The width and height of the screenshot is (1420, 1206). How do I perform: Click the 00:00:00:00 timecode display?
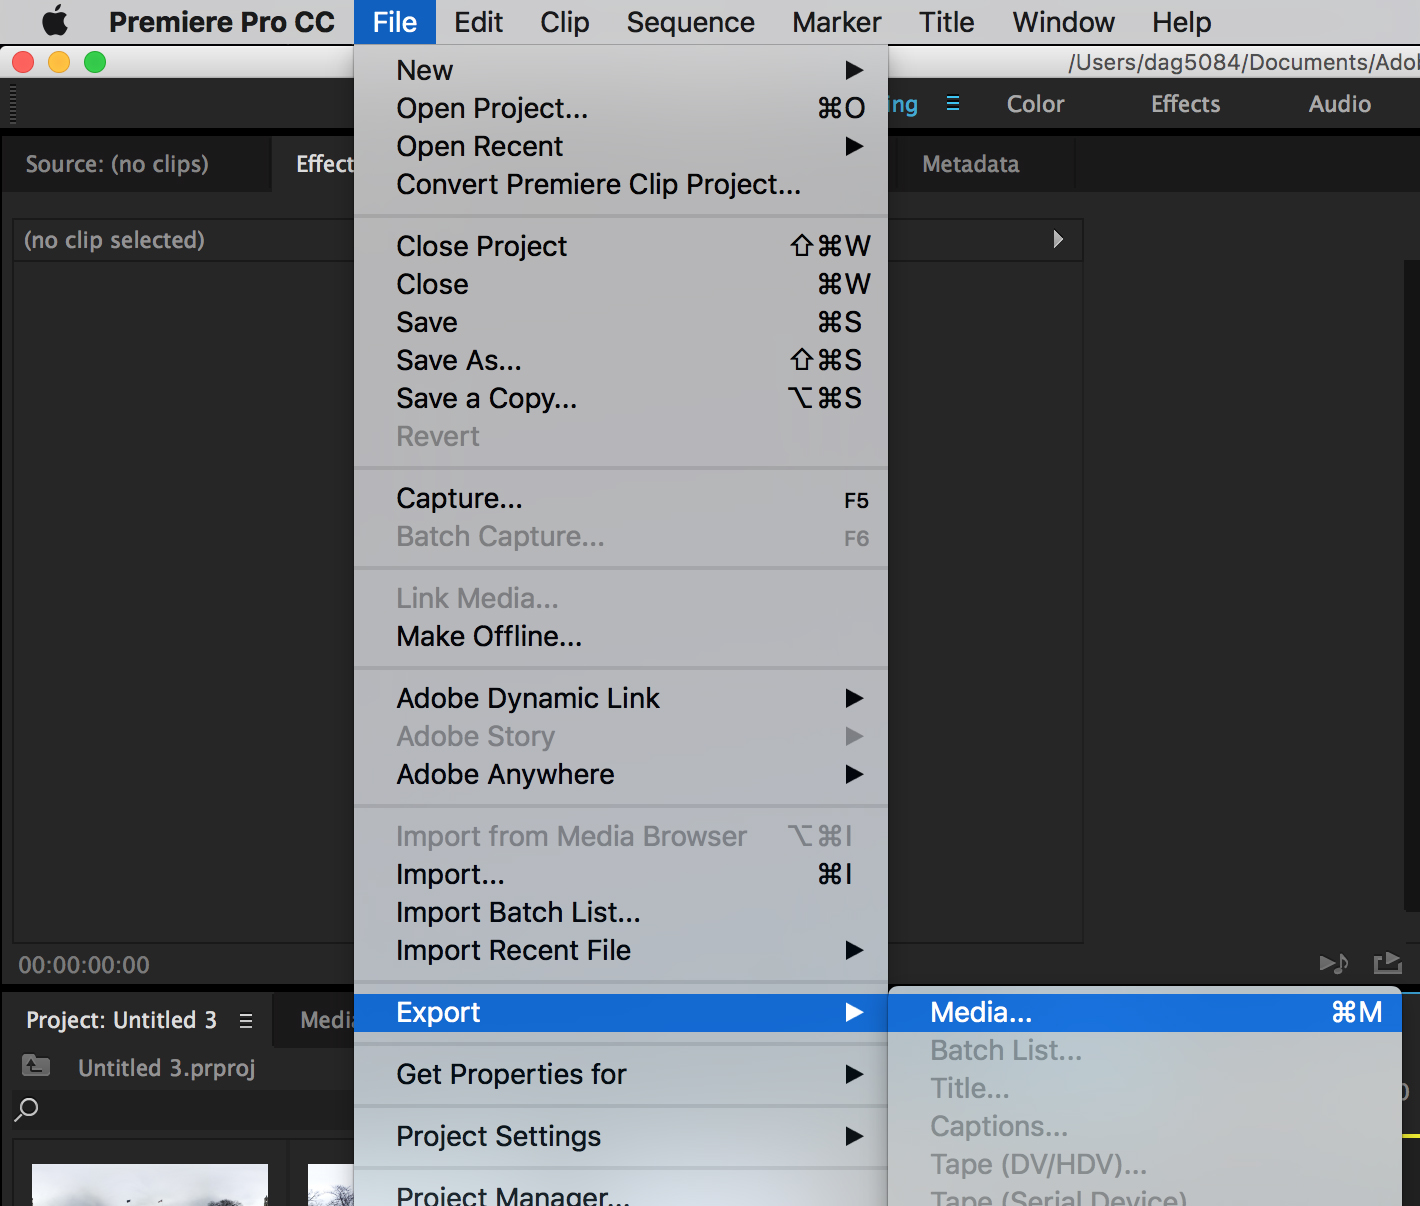84,965
